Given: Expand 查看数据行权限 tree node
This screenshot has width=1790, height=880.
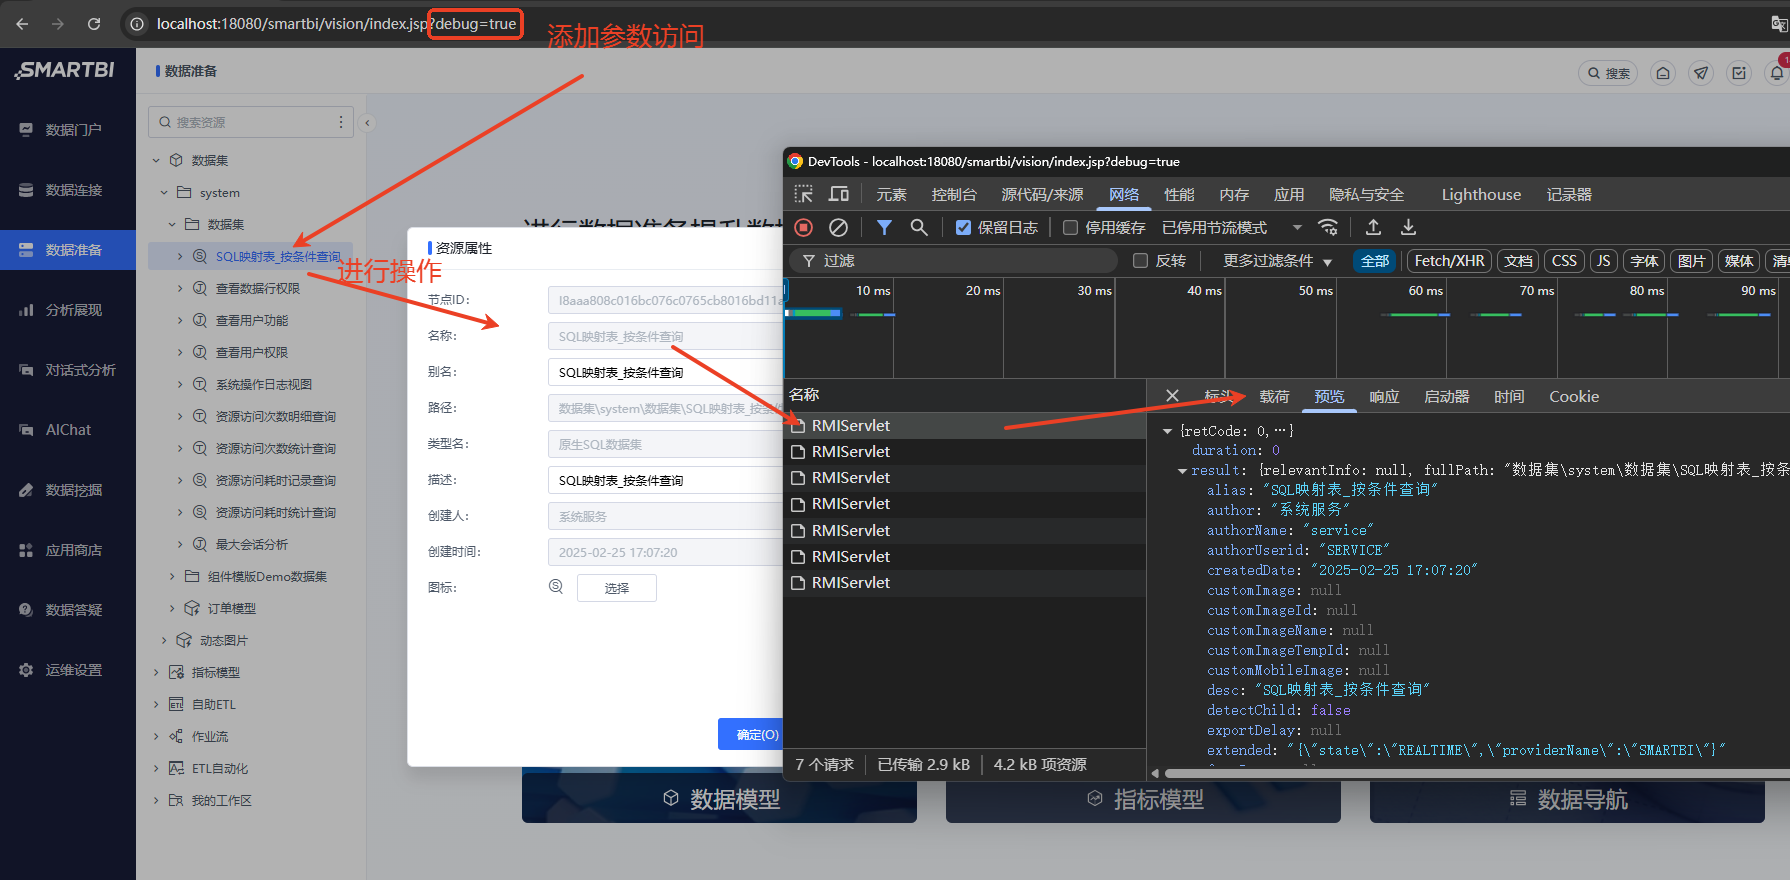Looking at the screenshot, I should pos(180,288).
